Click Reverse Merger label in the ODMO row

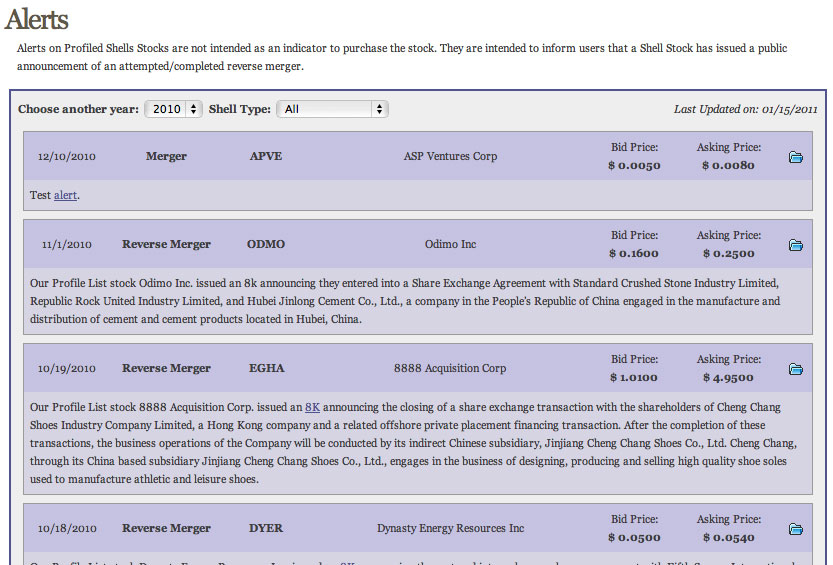pos(166,244)
